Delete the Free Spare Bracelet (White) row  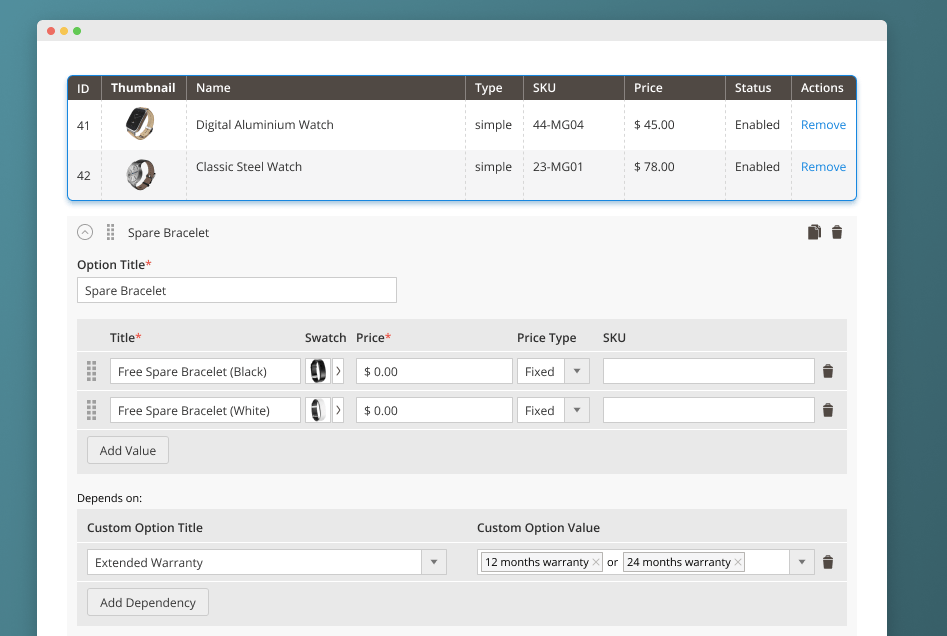[828, 410]
